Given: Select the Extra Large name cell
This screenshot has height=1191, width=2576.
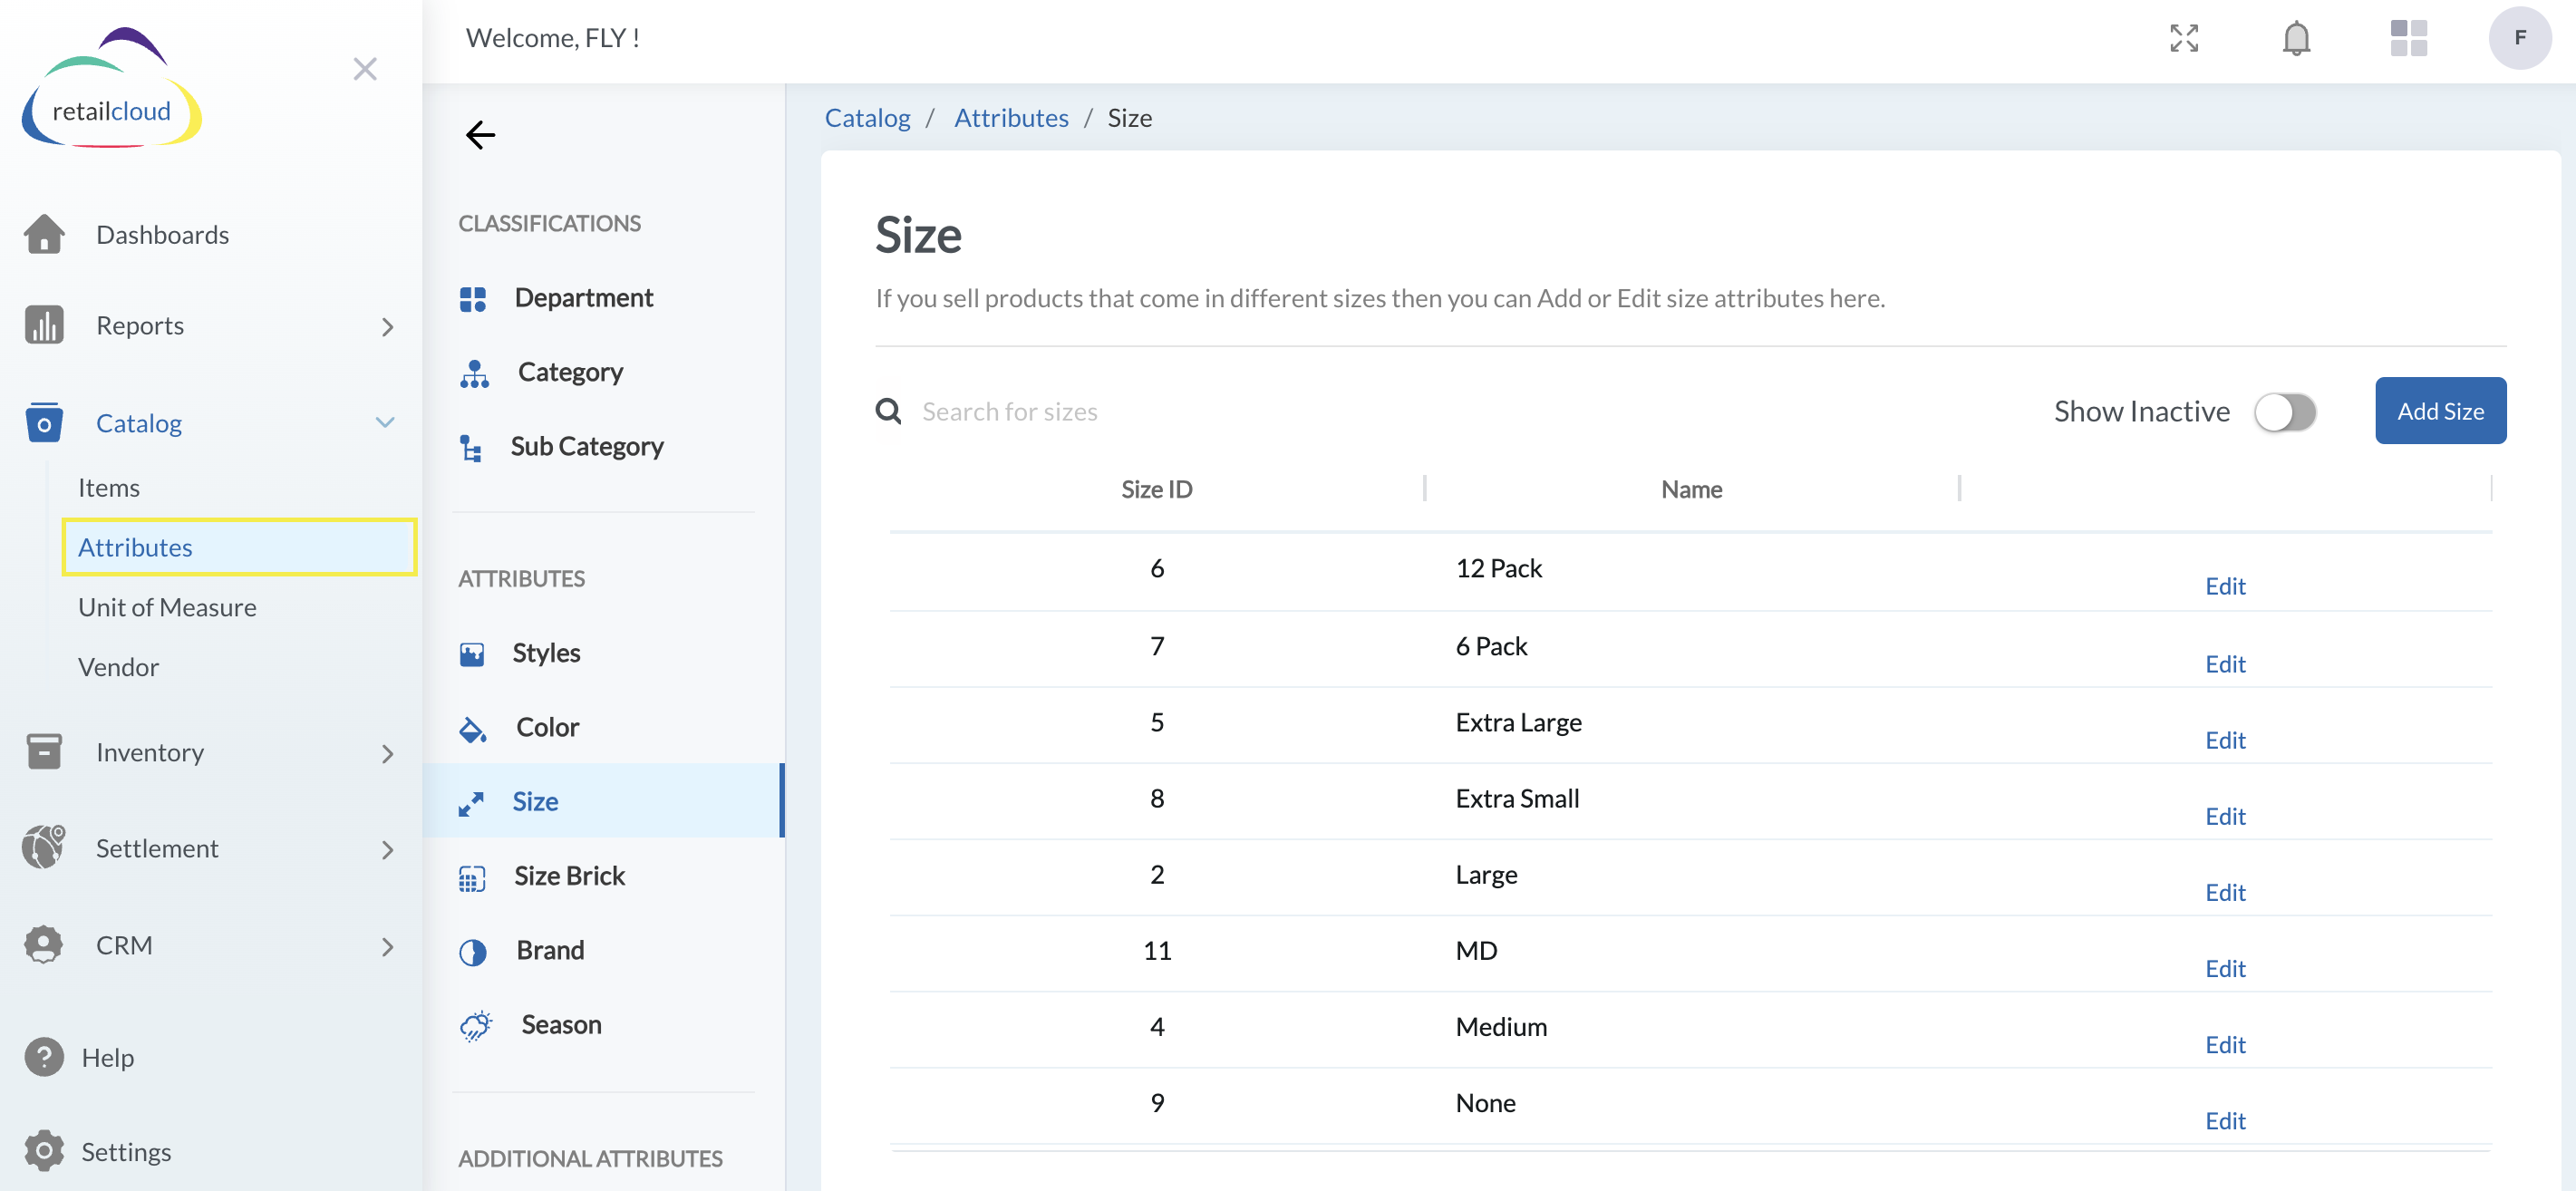Looking at the screenshot, I should click(x=1518, y=722).
